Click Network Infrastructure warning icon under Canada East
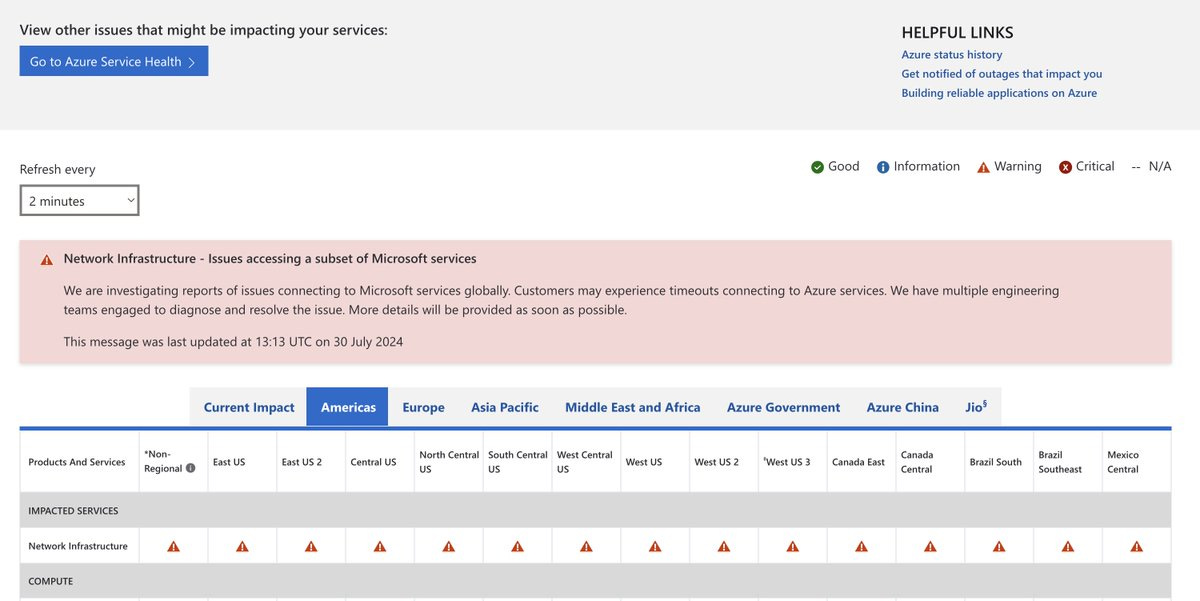This screenshot has width=1200, height=601. pos(862,546)
